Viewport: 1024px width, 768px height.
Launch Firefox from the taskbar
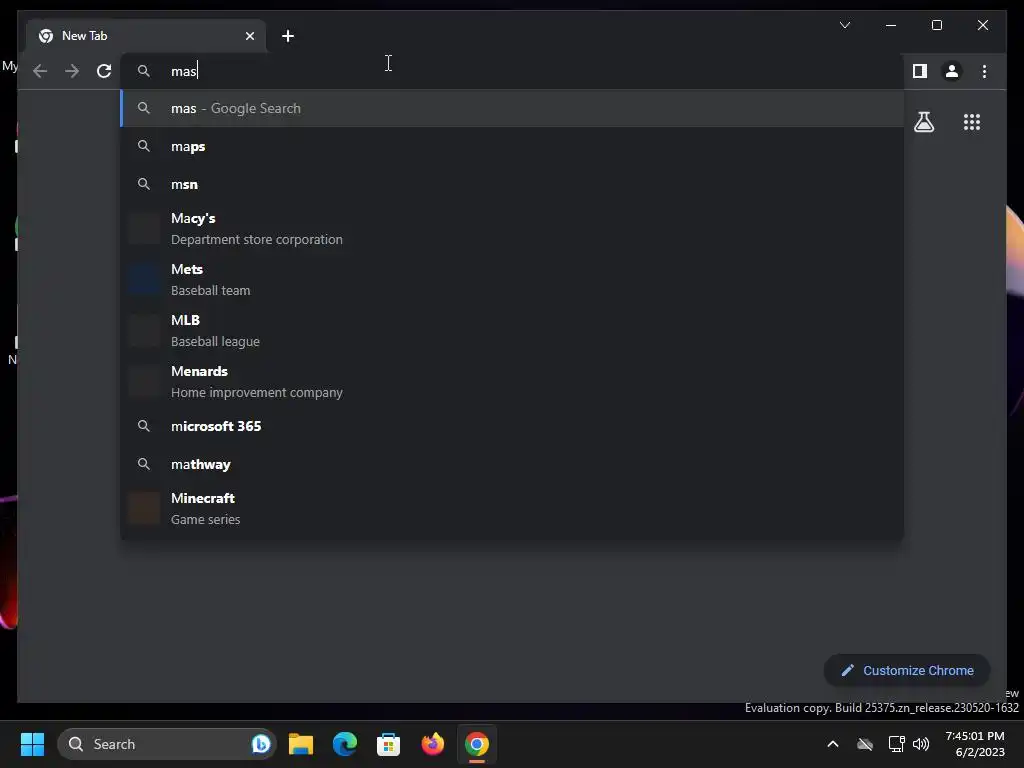(x=432, y=744)
